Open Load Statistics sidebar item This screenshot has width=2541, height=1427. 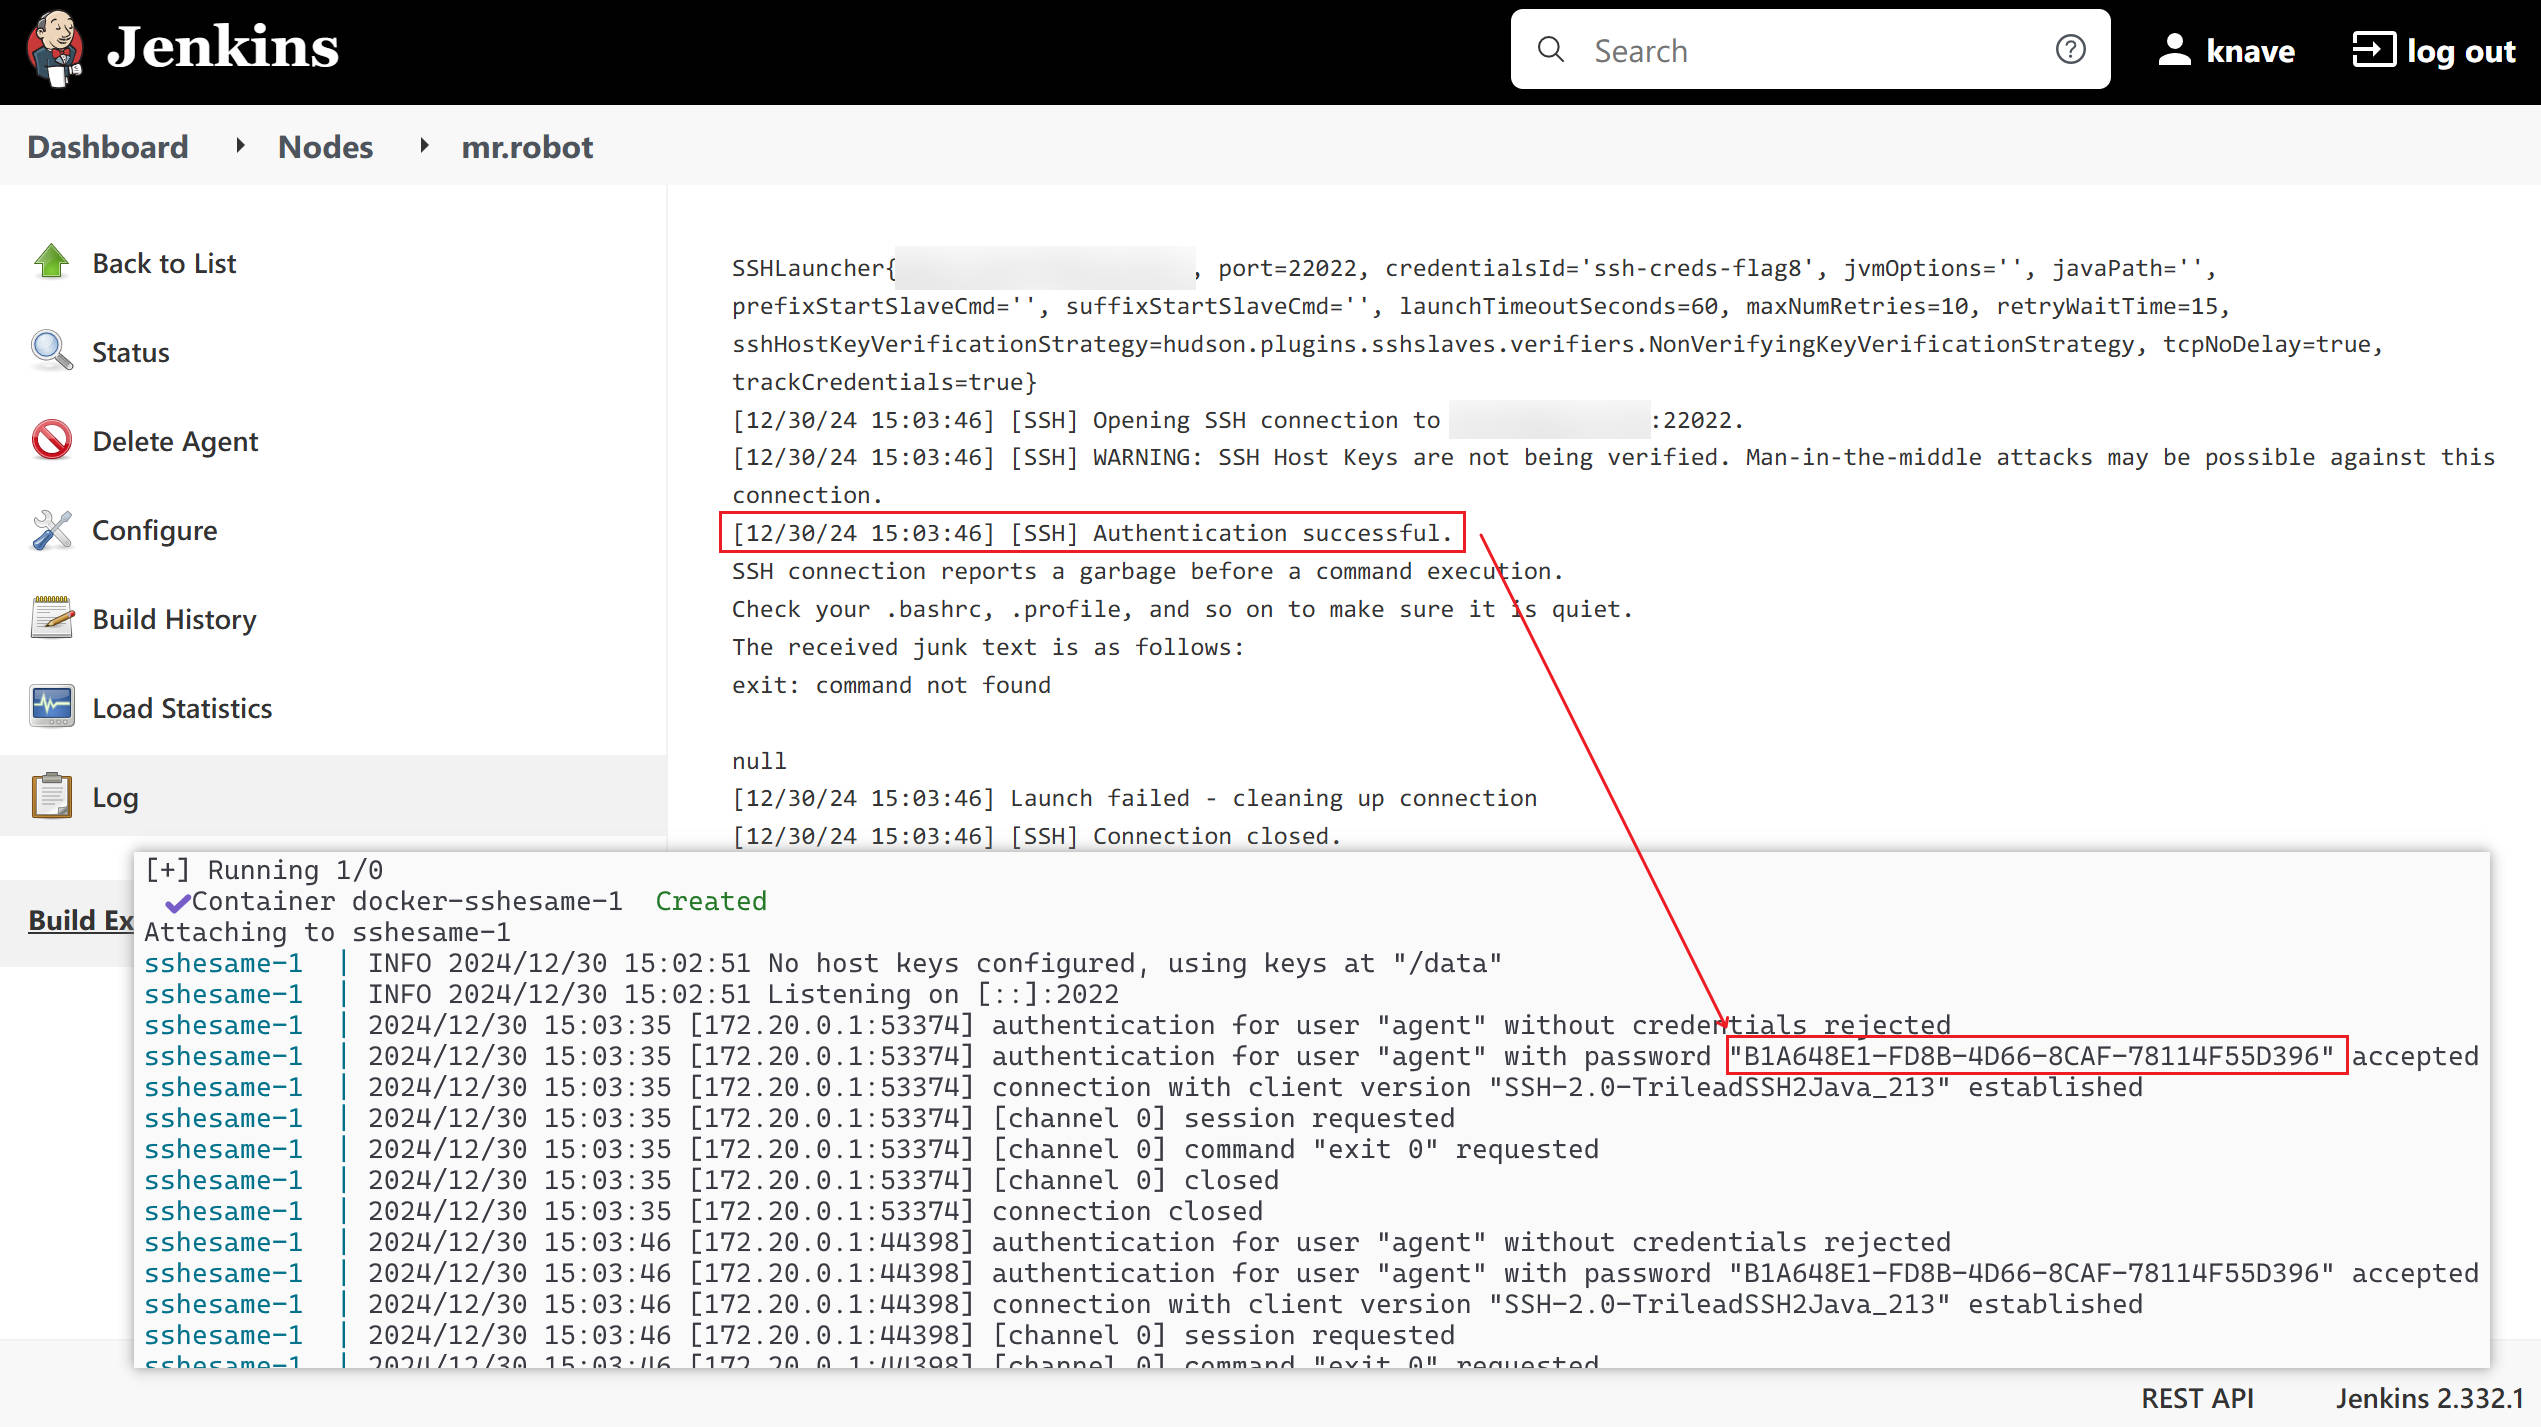[182, 708]
